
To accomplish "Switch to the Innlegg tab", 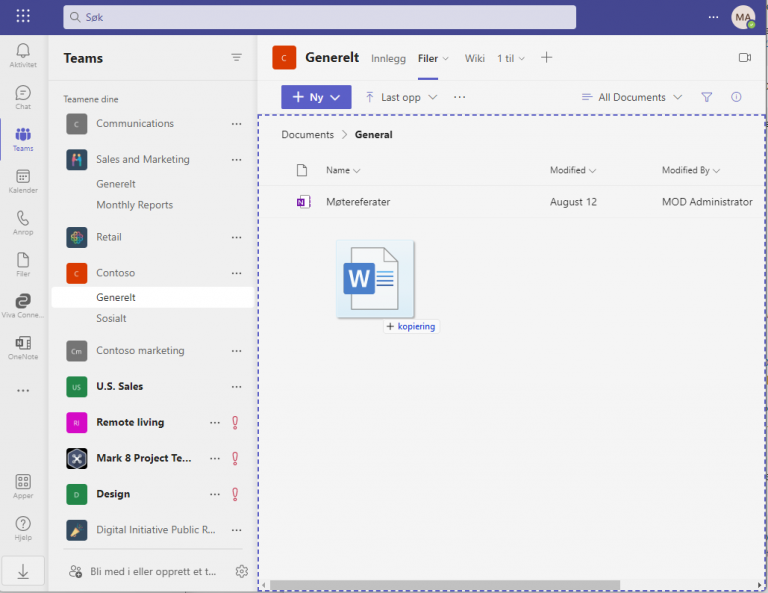I will click(389, 59).
